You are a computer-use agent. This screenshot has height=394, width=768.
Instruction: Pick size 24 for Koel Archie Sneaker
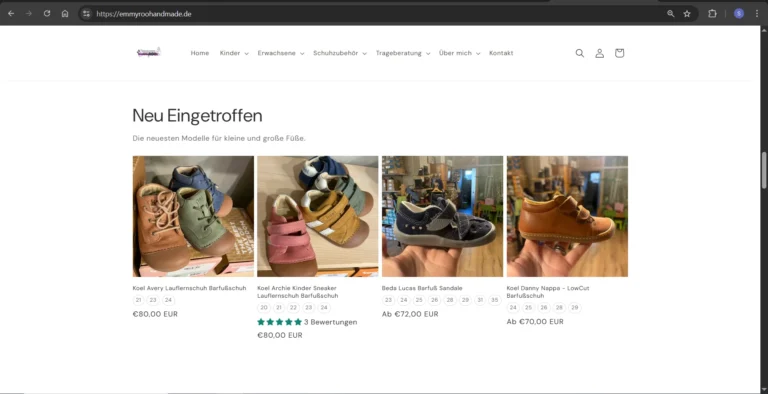click(x=324, y=308)
